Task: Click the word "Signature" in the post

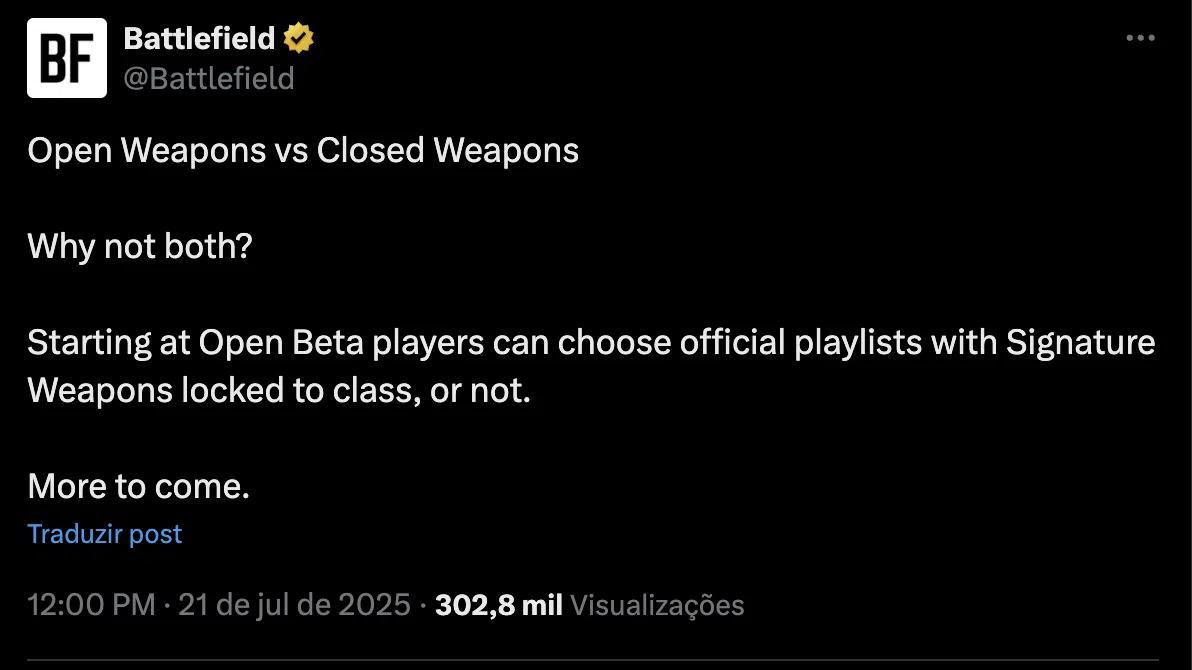Action: coord(1080,343)
